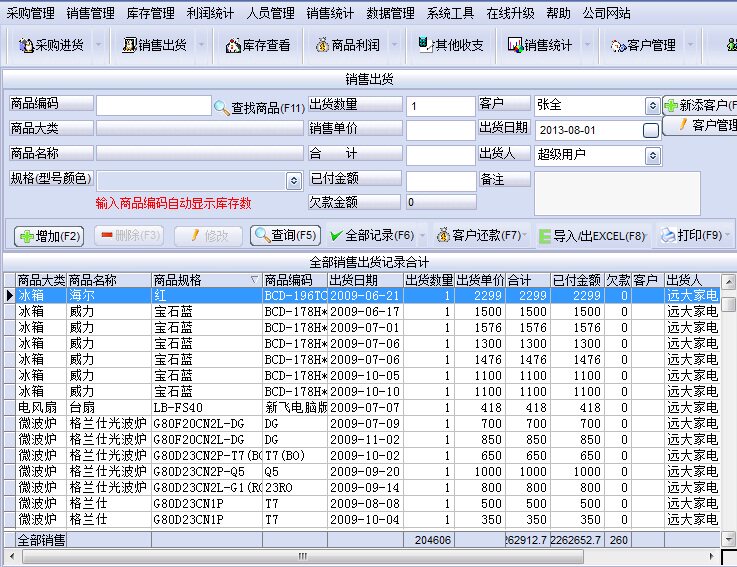Click the 商品编码 input field
The width and height of the screenshot is (737, 567).
coord(152,105)
